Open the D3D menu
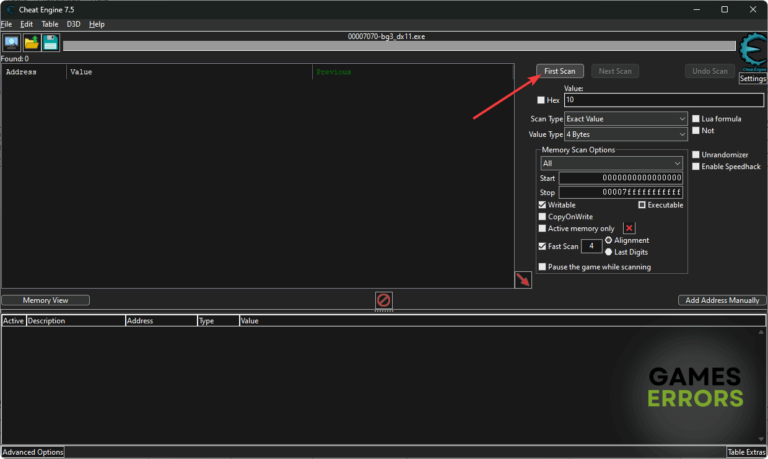 point(73,23)
